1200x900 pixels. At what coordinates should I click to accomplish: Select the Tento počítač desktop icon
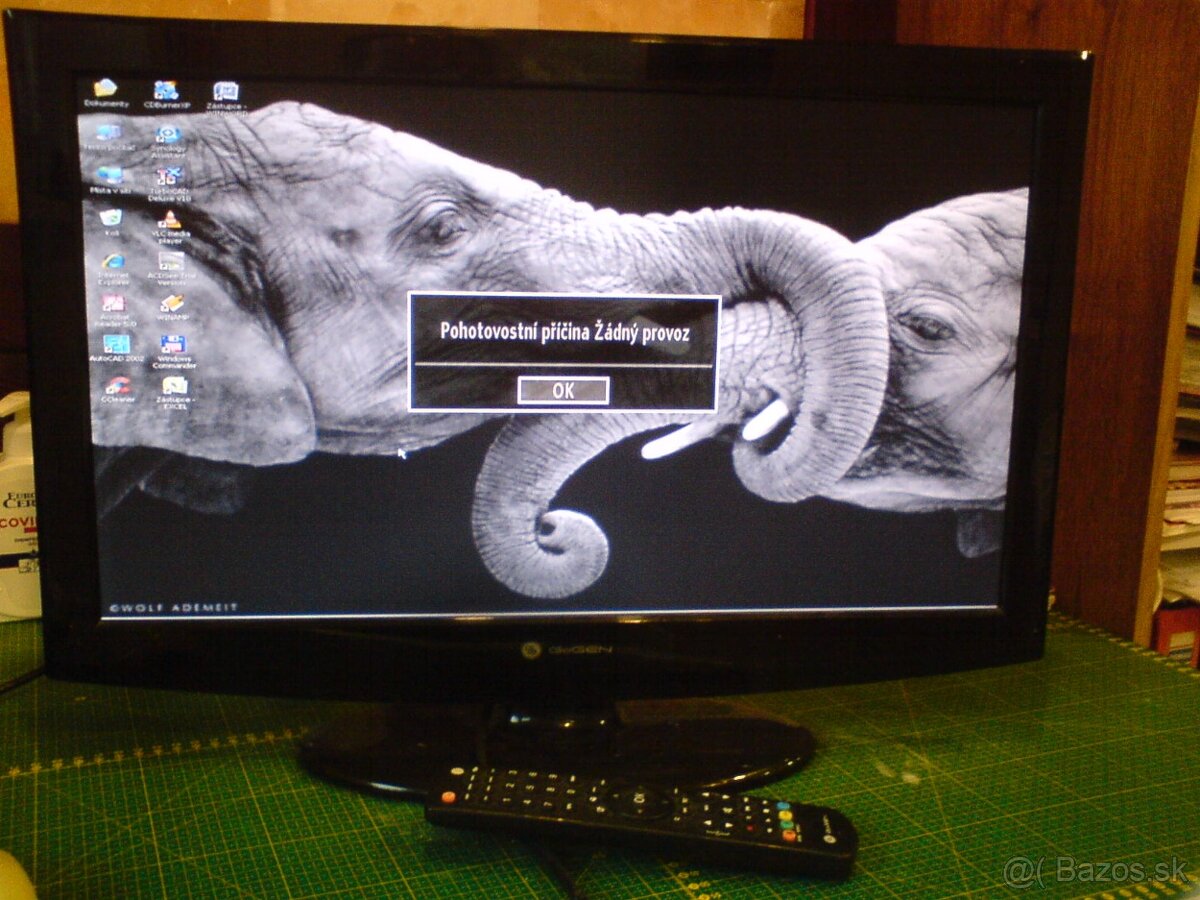tap(109, 137)
